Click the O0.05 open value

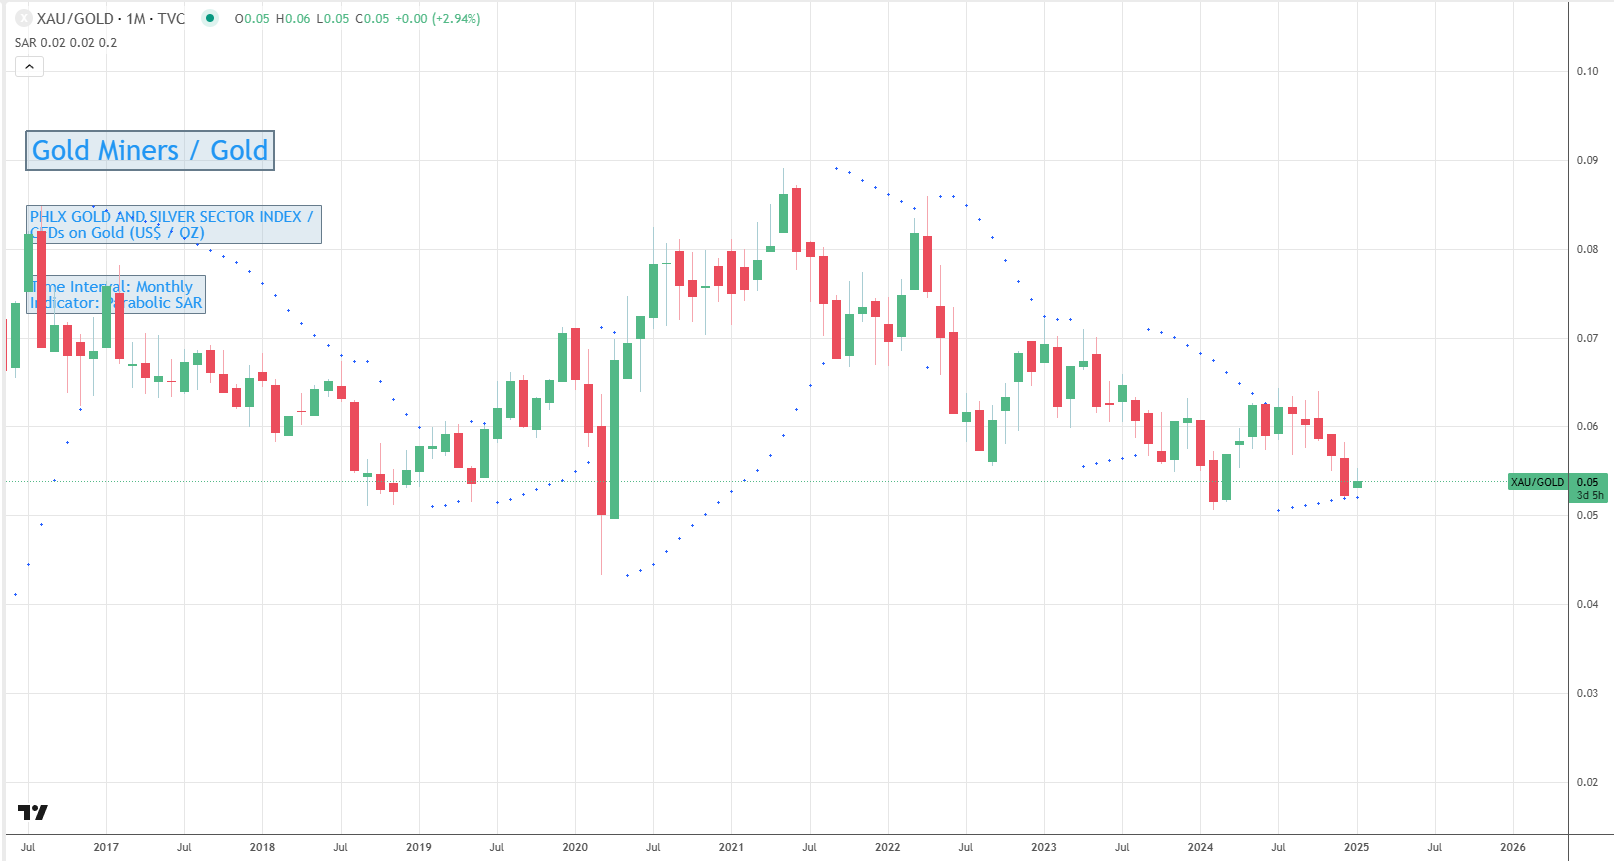(252, 18)
